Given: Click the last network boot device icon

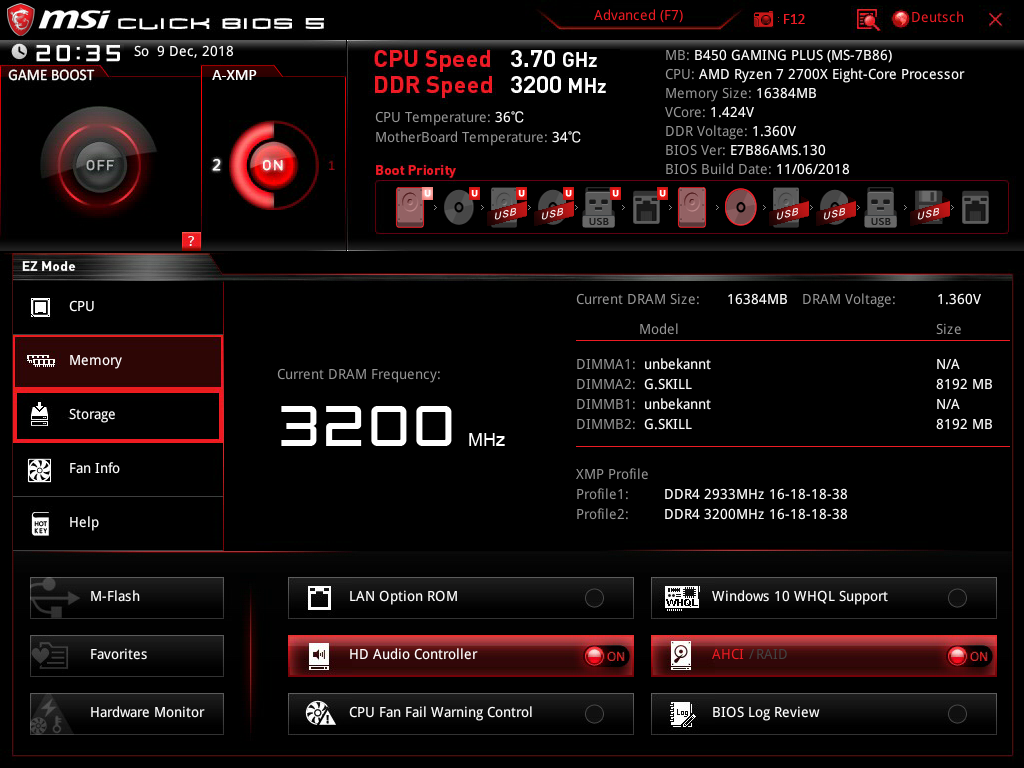Looking at the screenshot, I should coord(976,207).
